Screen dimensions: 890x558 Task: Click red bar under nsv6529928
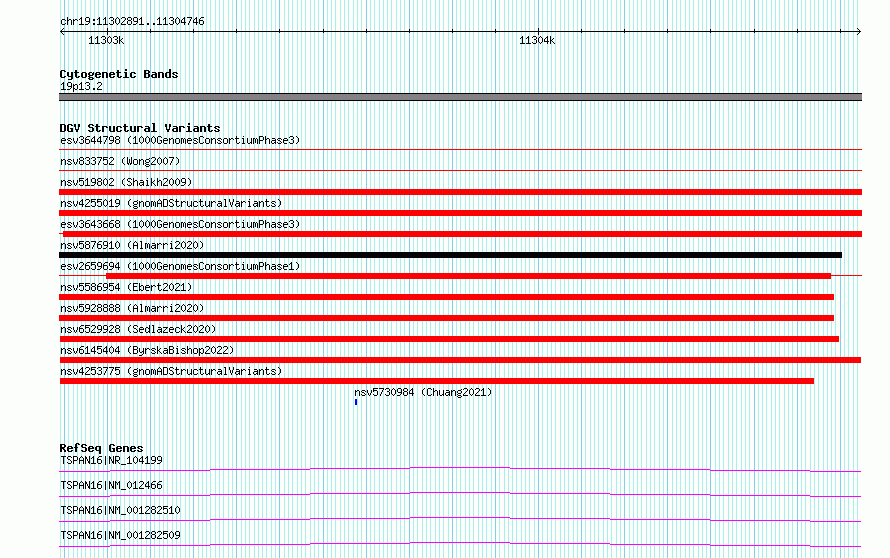(449, 339)
